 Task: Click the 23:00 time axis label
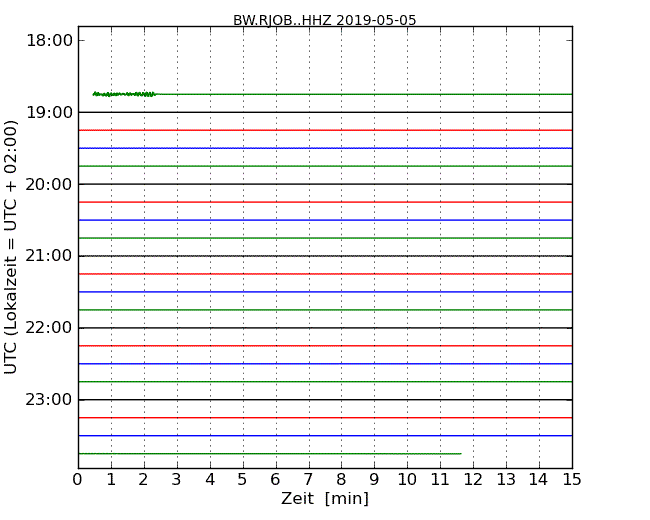(x=49, y=399)
